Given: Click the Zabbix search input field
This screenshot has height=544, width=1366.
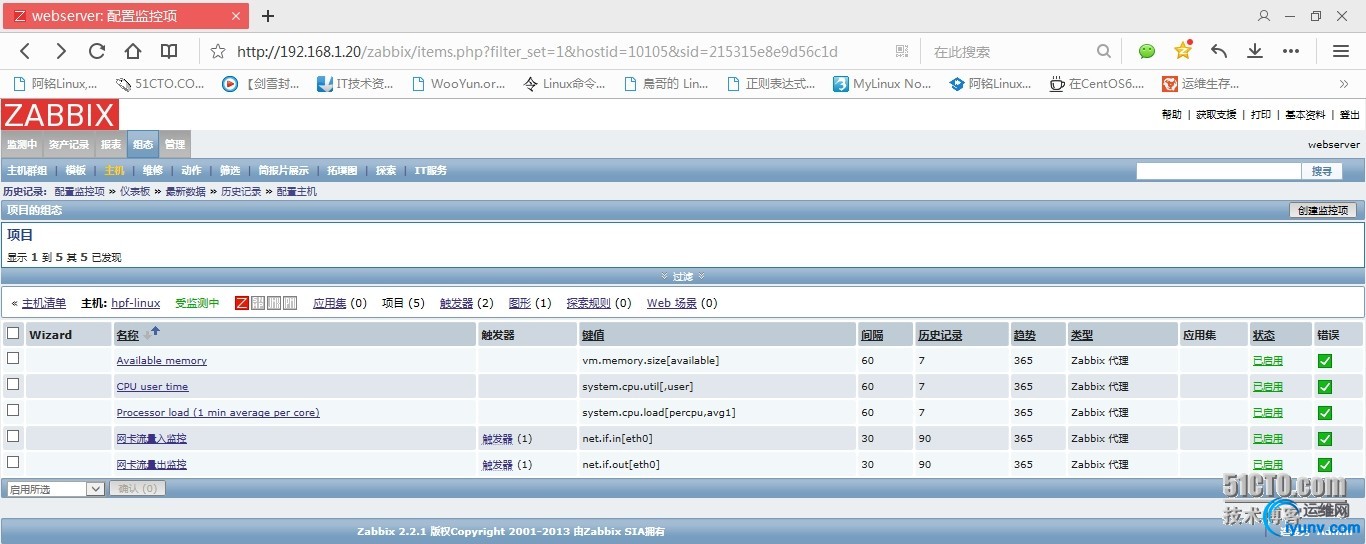Looking at the screenshot, I should pyautogui.click(x=1218, y=171).
